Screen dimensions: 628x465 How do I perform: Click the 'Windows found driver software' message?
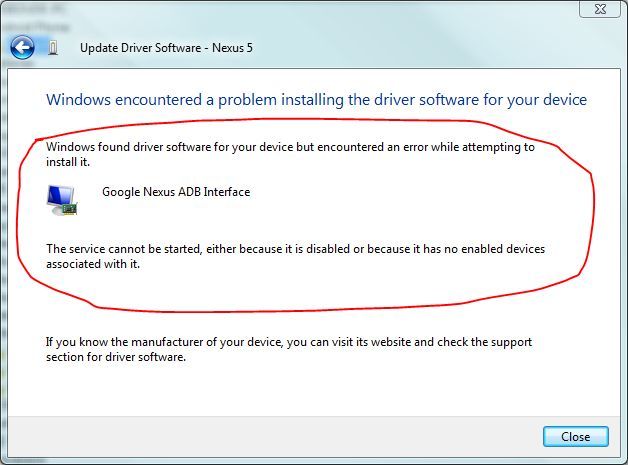290,154
